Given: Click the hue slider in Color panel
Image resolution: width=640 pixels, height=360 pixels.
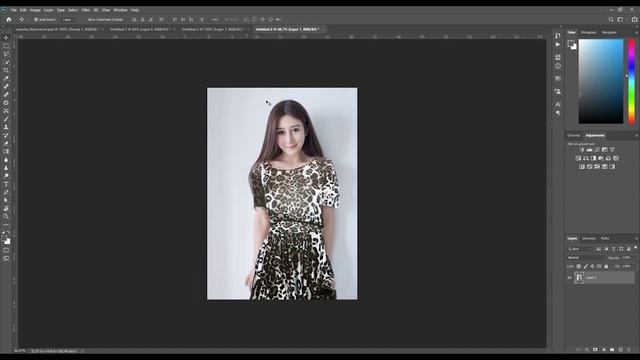Looking at the screenshot, I should pyautogui.click(x=631, y=81).
